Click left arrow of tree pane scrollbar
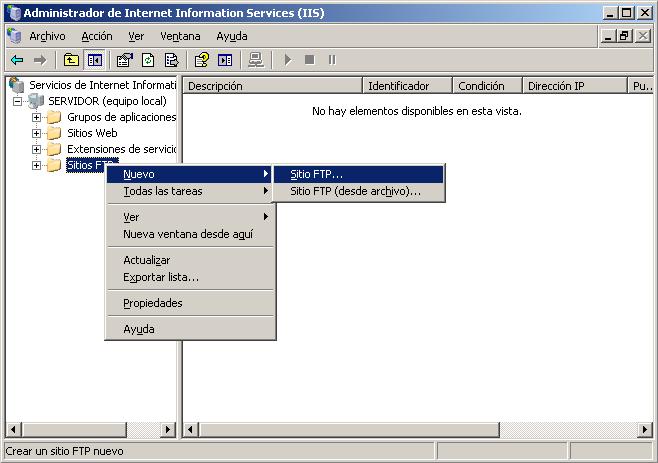Viewport: 658px width, 463px height. coord(13,429)
